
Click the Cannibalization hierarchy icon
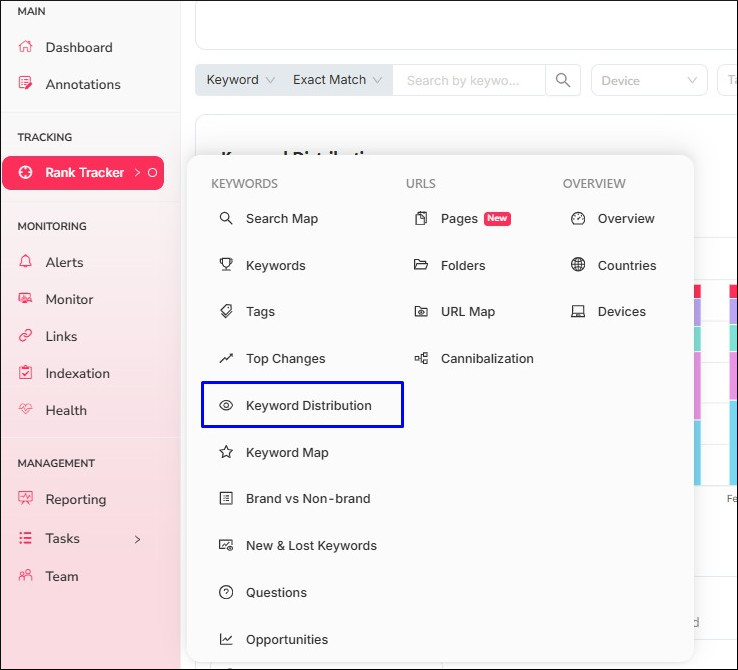(x=421, y=358)
